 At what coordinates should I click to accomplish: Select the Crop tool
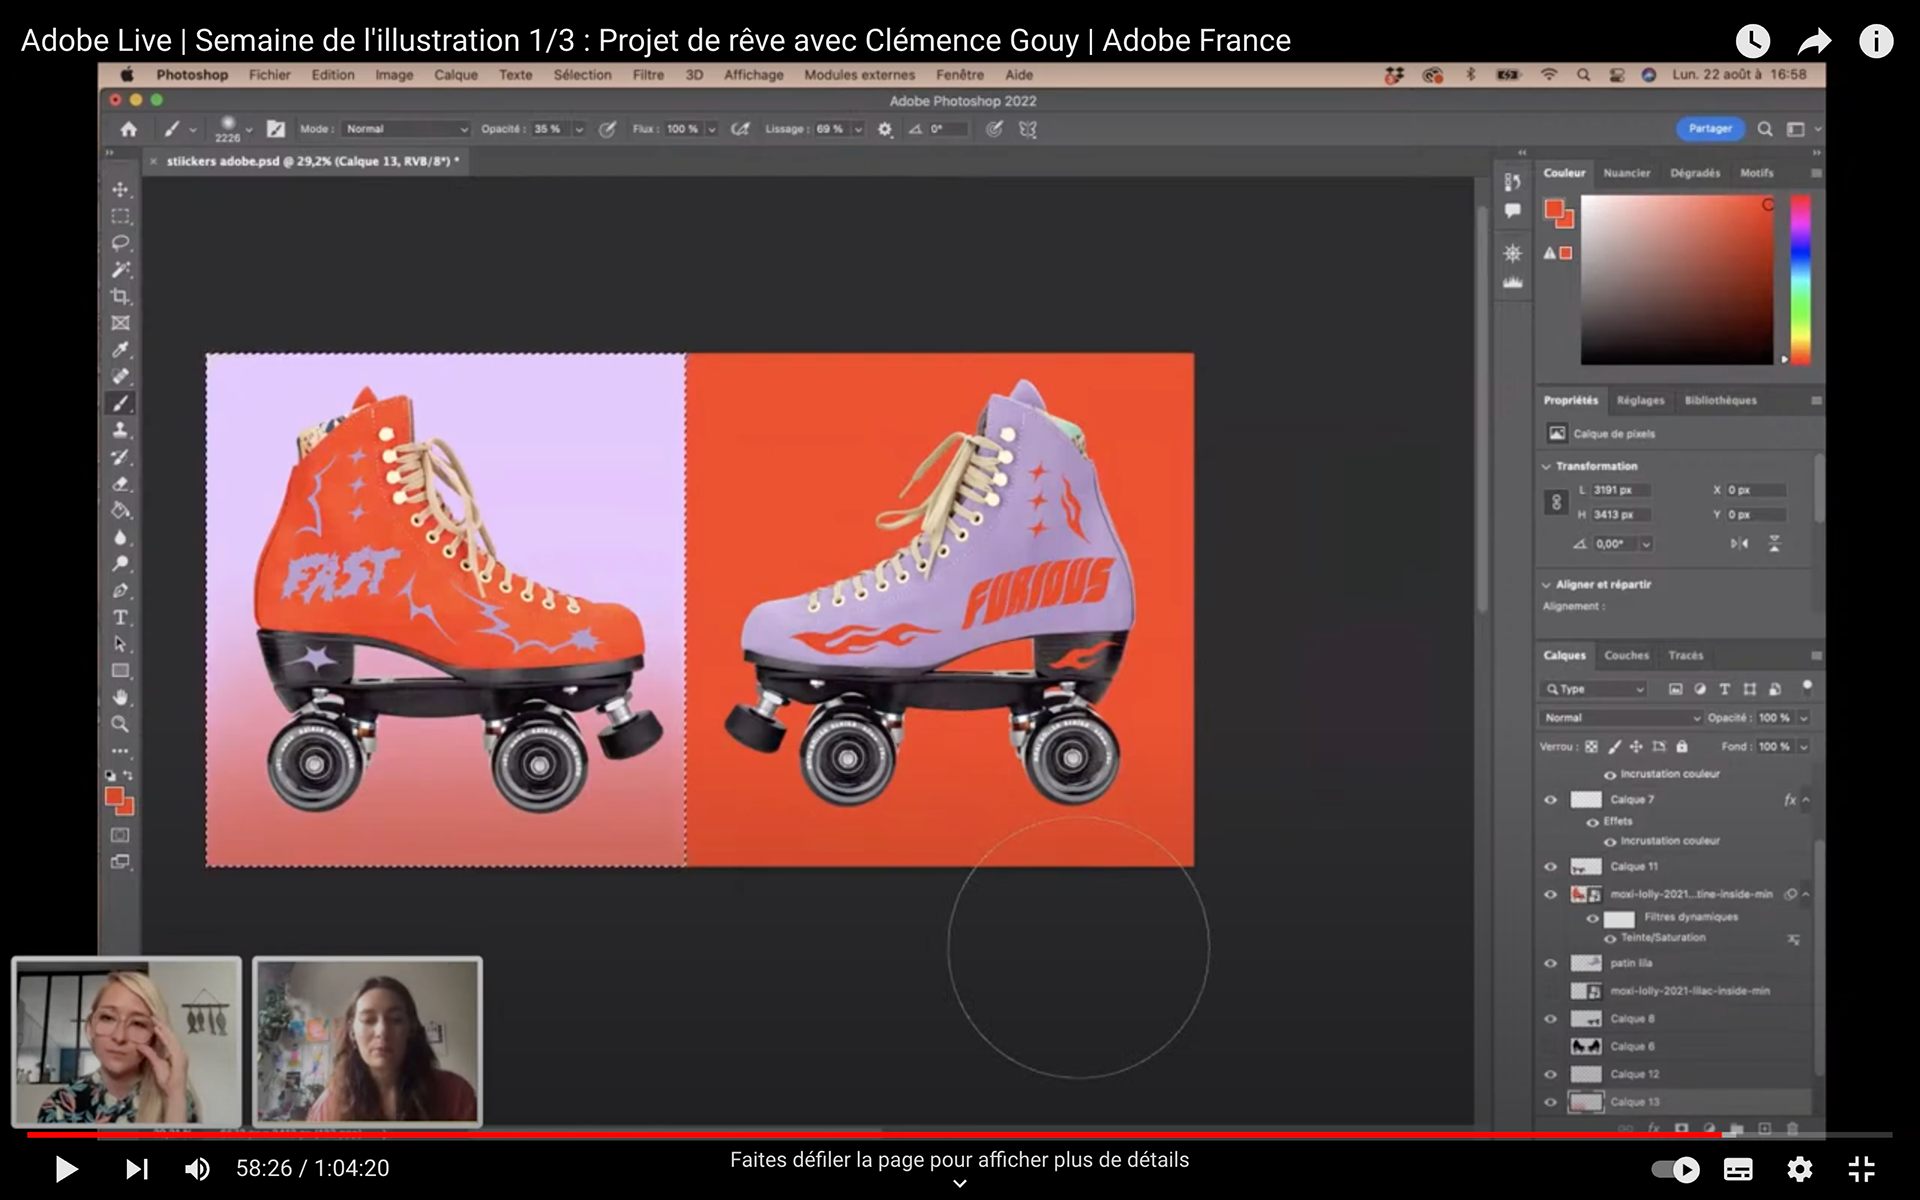[120, 296]
